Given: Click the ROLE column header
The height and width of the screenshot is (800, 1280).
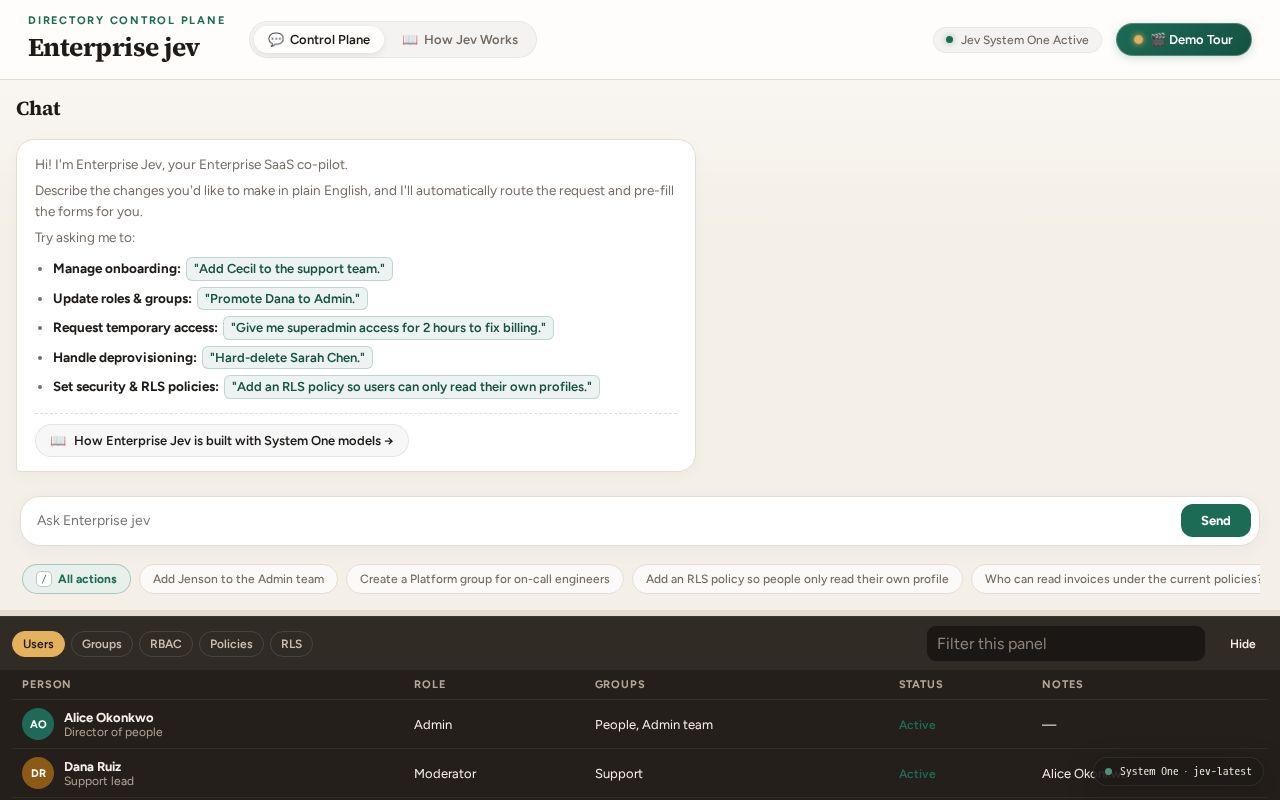Looking at the screenshot, I should [430, 684].
